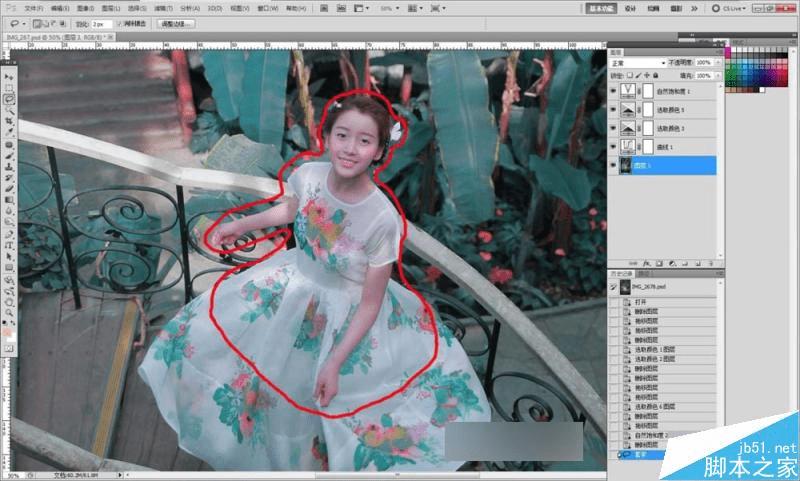Image resolution: width=800 pixels, height=481 pixels.
Task: Select the Zoom tool in the toolbox
Action: [x=9, y=313]
